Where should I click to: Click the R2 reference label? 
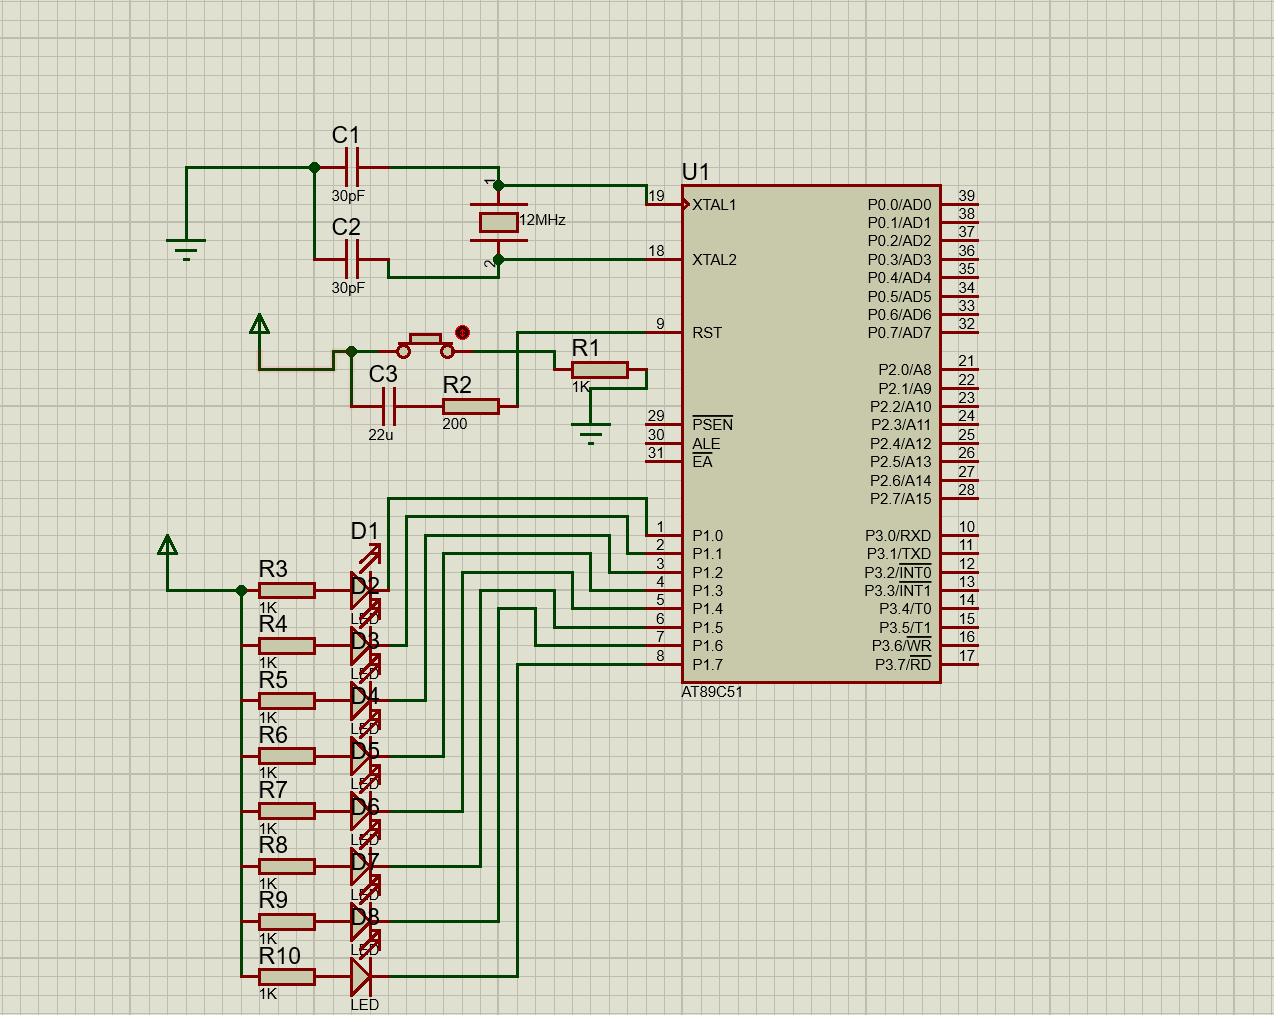[x=457, y=385]
